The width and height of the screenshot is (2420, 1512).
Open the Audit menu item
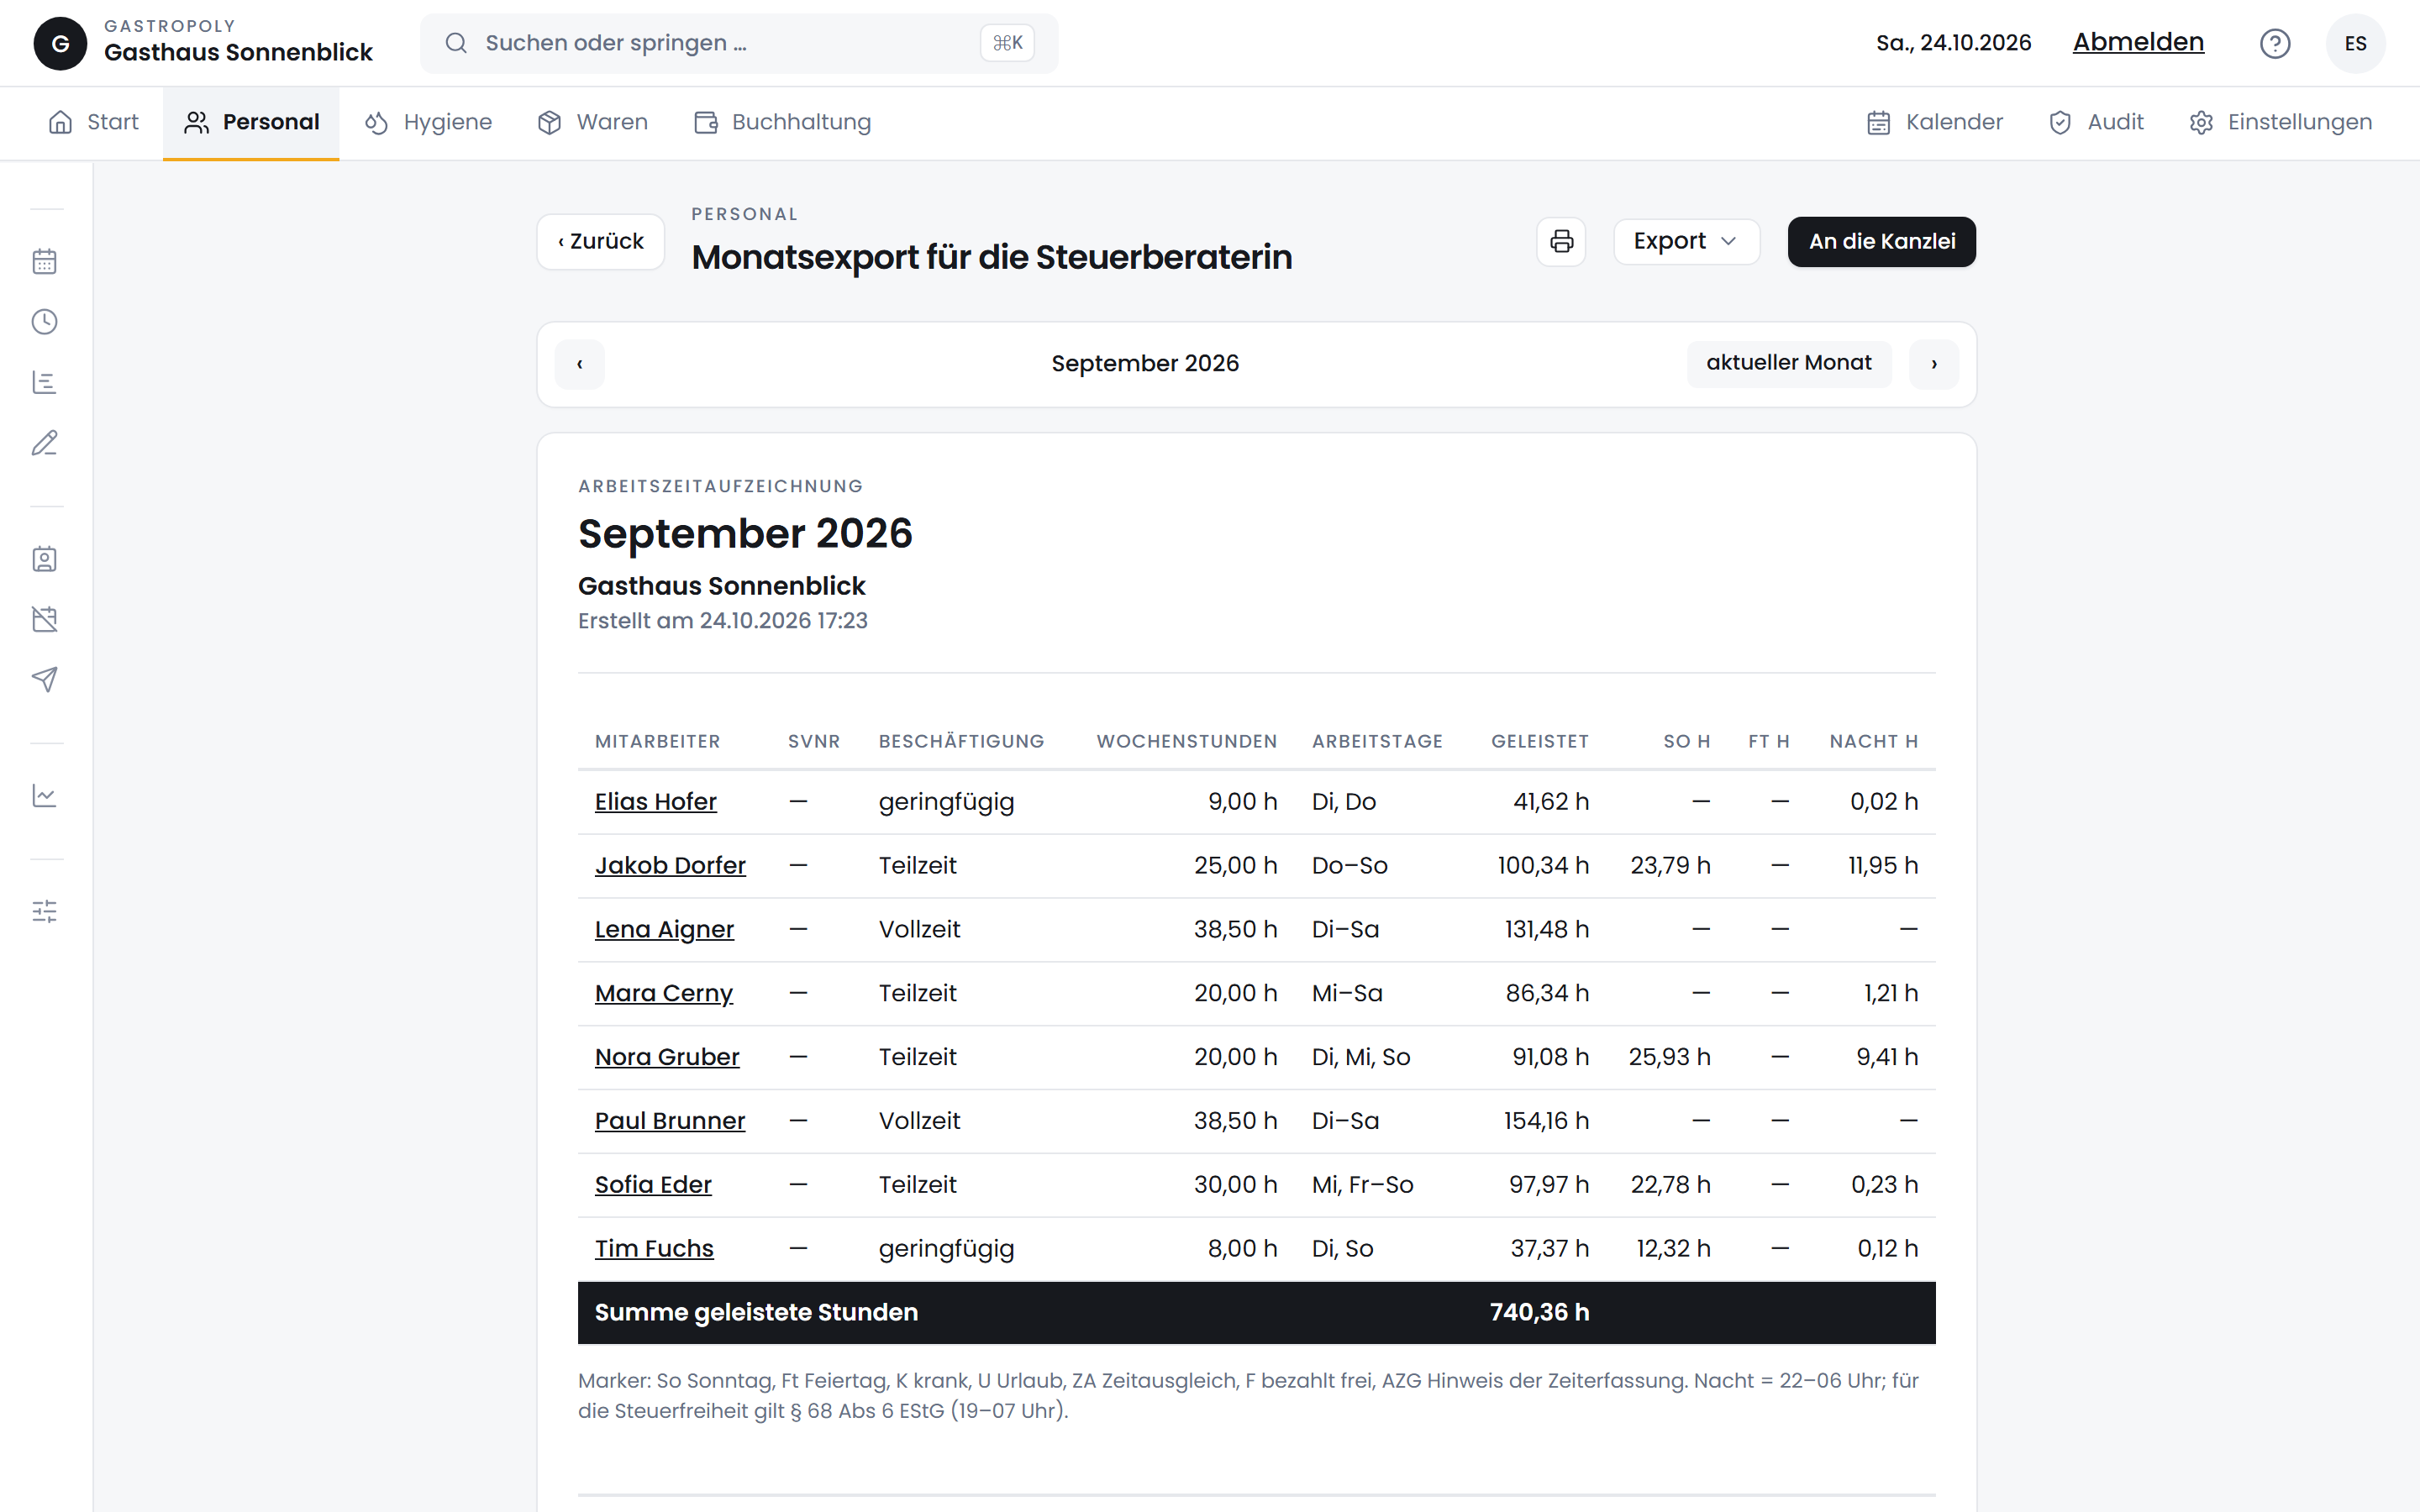click(2096, 122)
